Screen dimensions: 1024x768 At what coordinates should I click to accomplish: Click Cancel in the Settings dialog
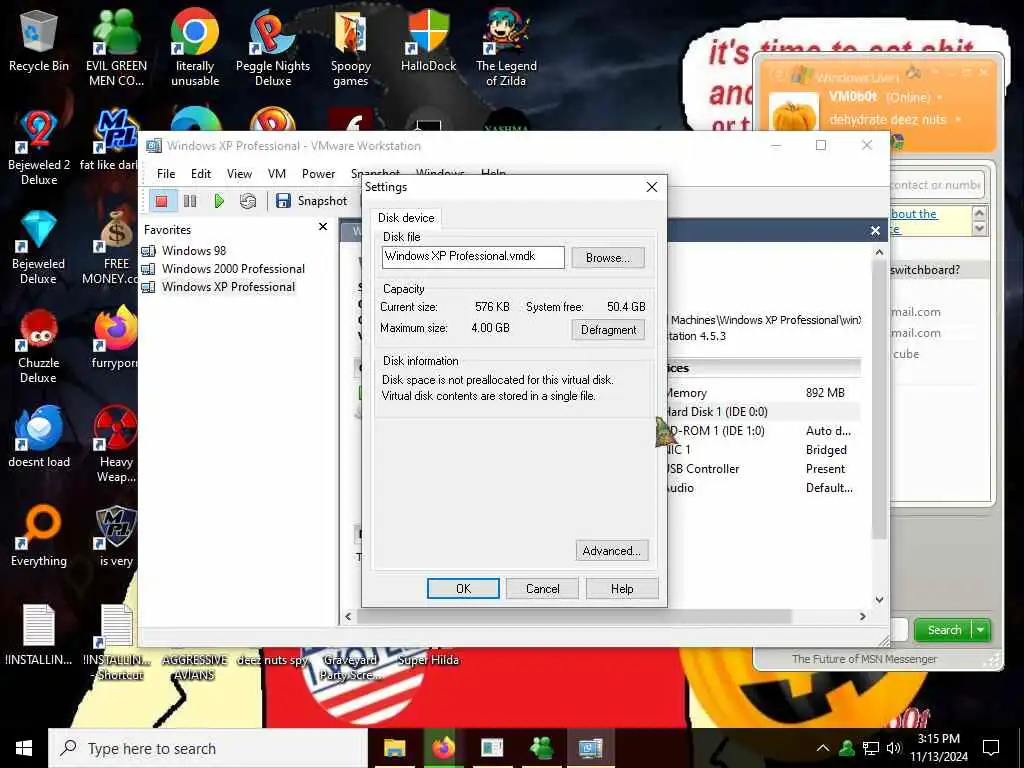point(542,588)
